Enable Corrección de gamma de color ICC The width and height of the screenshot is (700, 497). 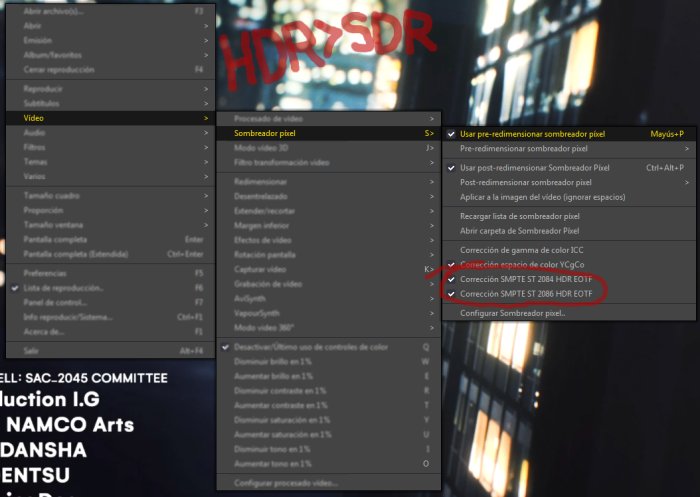tap(569, 250)
